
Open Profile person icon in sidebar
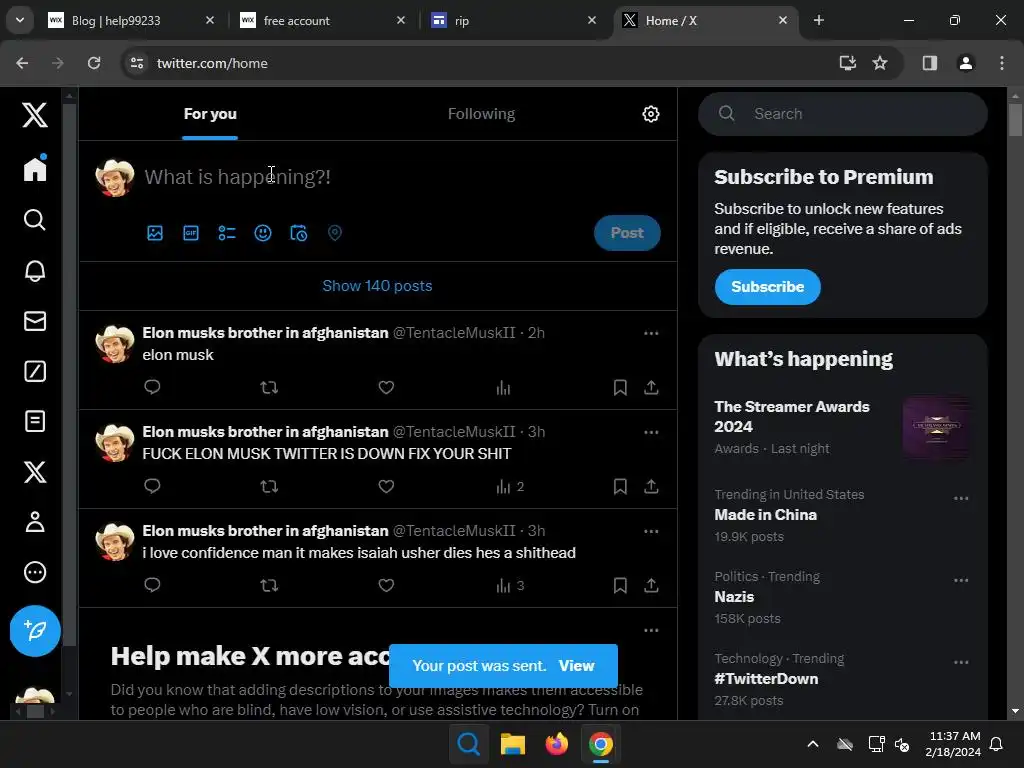[35, 522]
